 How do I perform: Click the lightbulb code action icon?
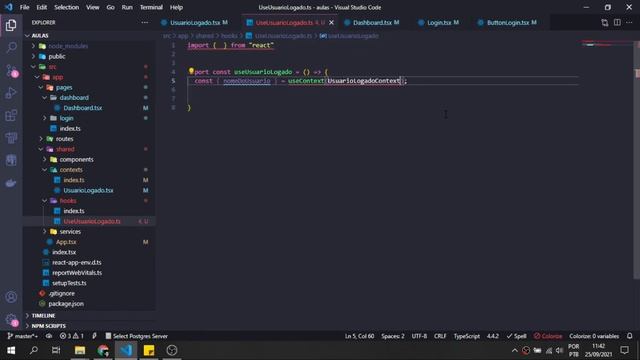coord(191,71)
